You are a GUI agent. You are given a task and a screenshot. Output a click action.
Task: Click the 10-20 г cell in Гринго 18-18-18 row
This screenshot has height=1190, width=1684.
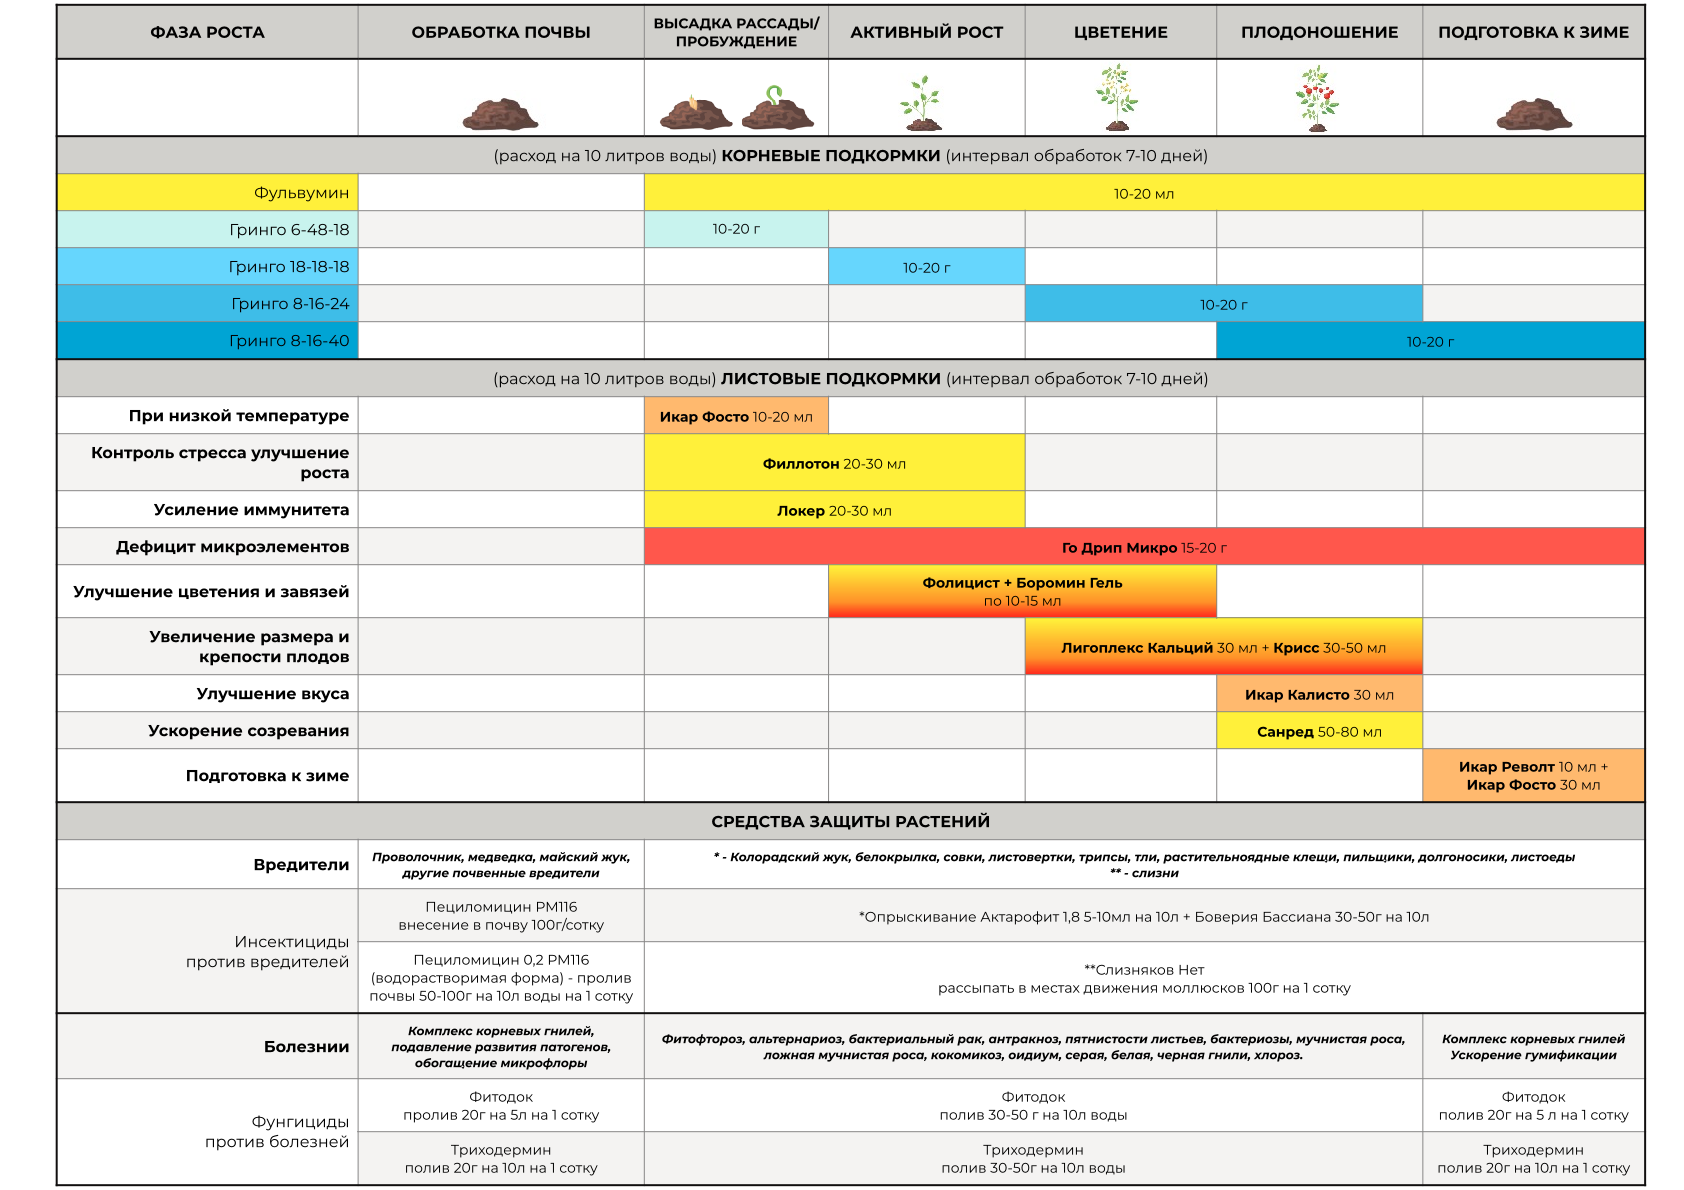pyautogui.click(x=927, y=266)
